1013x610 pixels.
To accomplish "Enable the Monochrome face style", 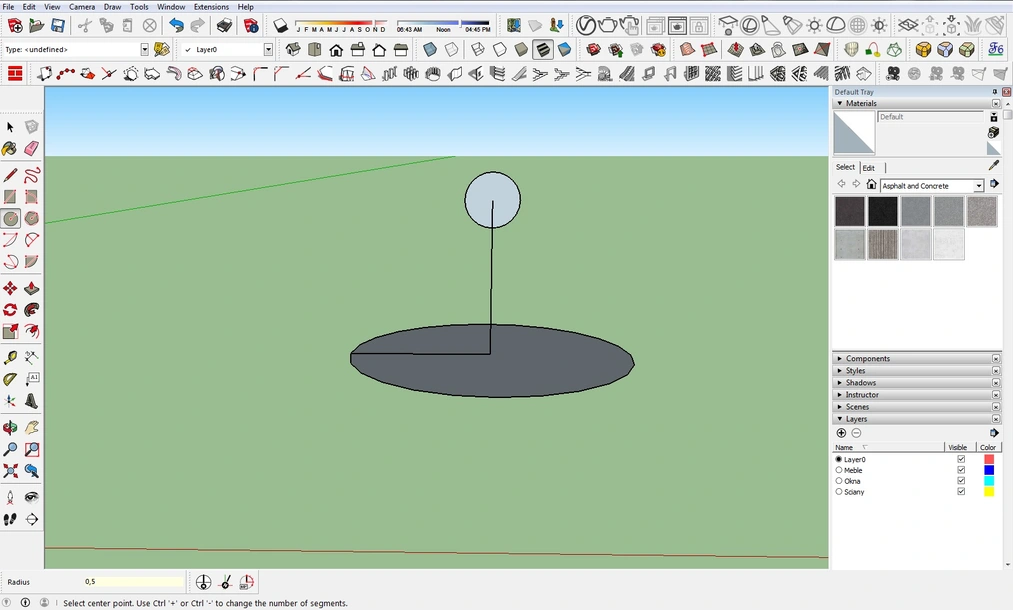I will [x=563, y=49].
